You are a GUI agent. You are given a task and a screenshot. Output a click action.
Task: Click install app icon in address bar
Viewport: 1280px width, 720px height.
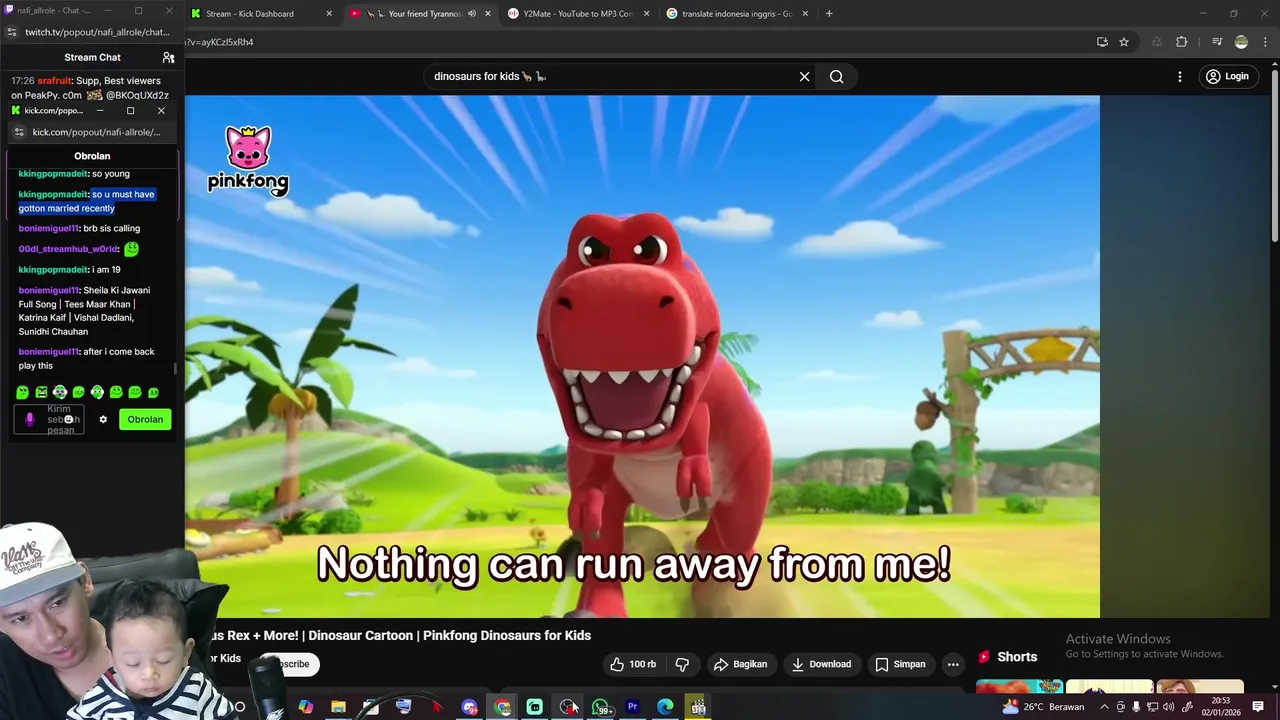pos(1102,42)
